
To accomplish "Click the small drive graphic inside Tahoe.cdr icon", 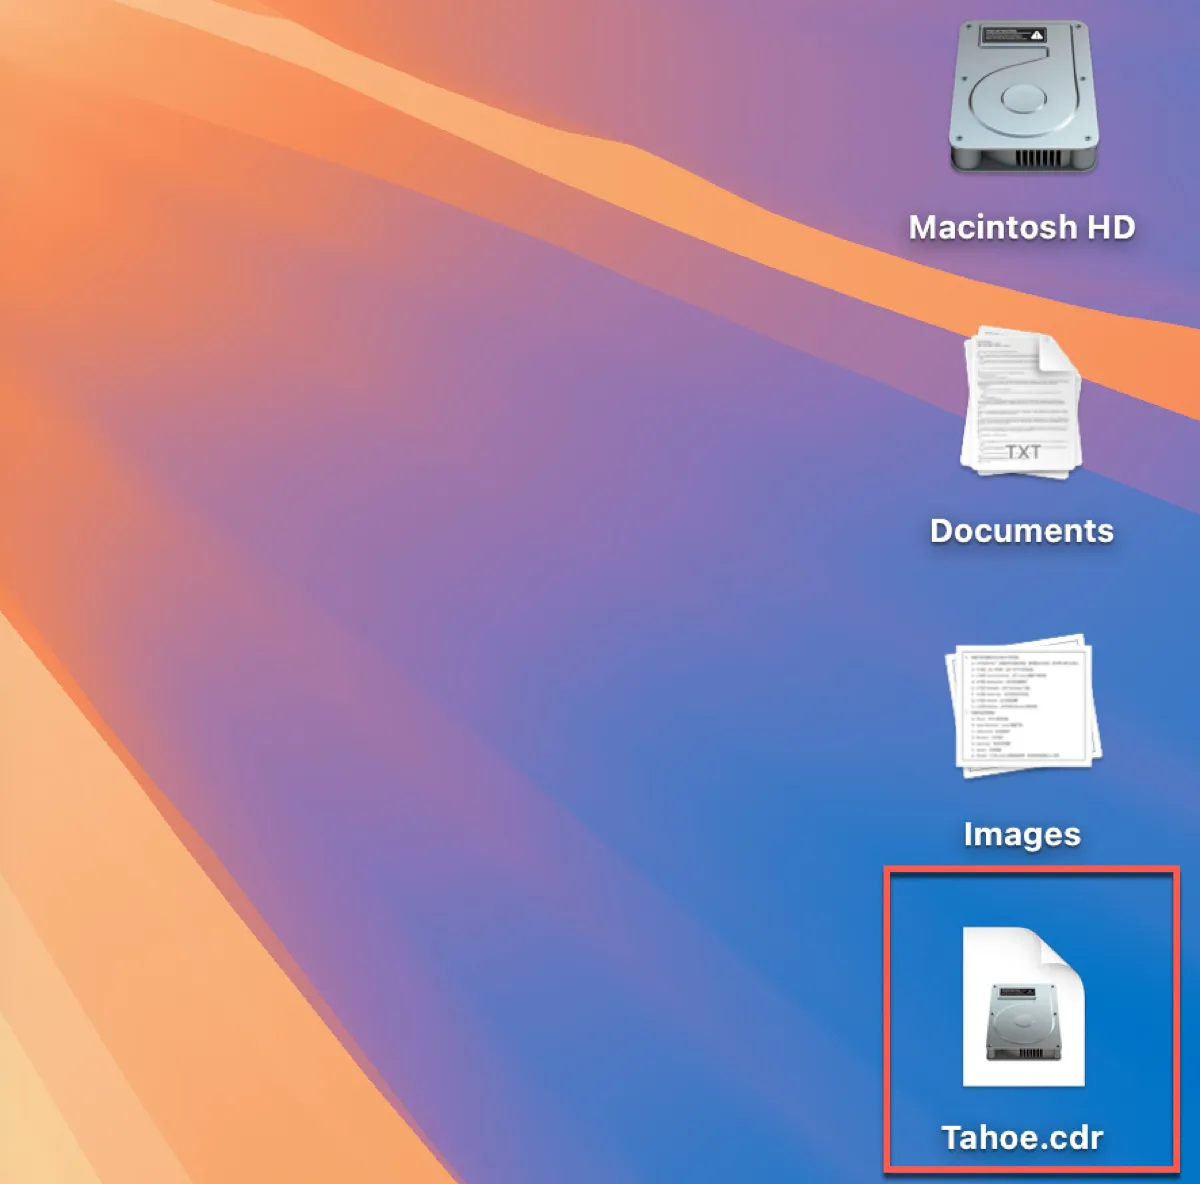I will [1022, 1022].
